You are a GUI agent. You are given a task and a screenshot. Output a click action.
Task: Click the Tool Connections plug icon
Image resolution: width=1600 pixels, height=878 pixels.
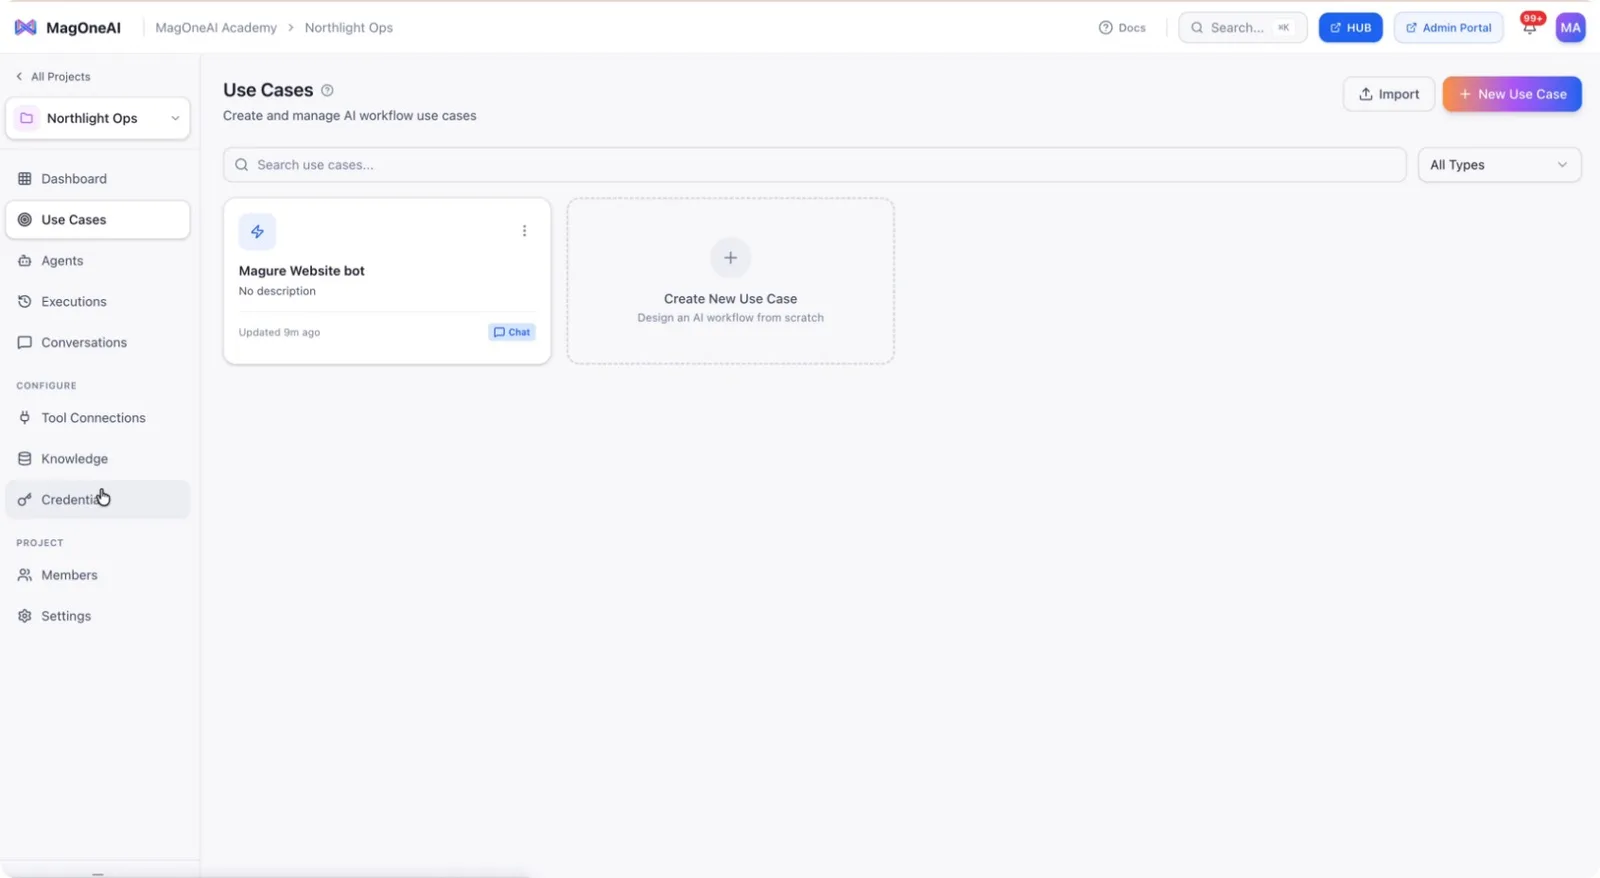(25, 418)
